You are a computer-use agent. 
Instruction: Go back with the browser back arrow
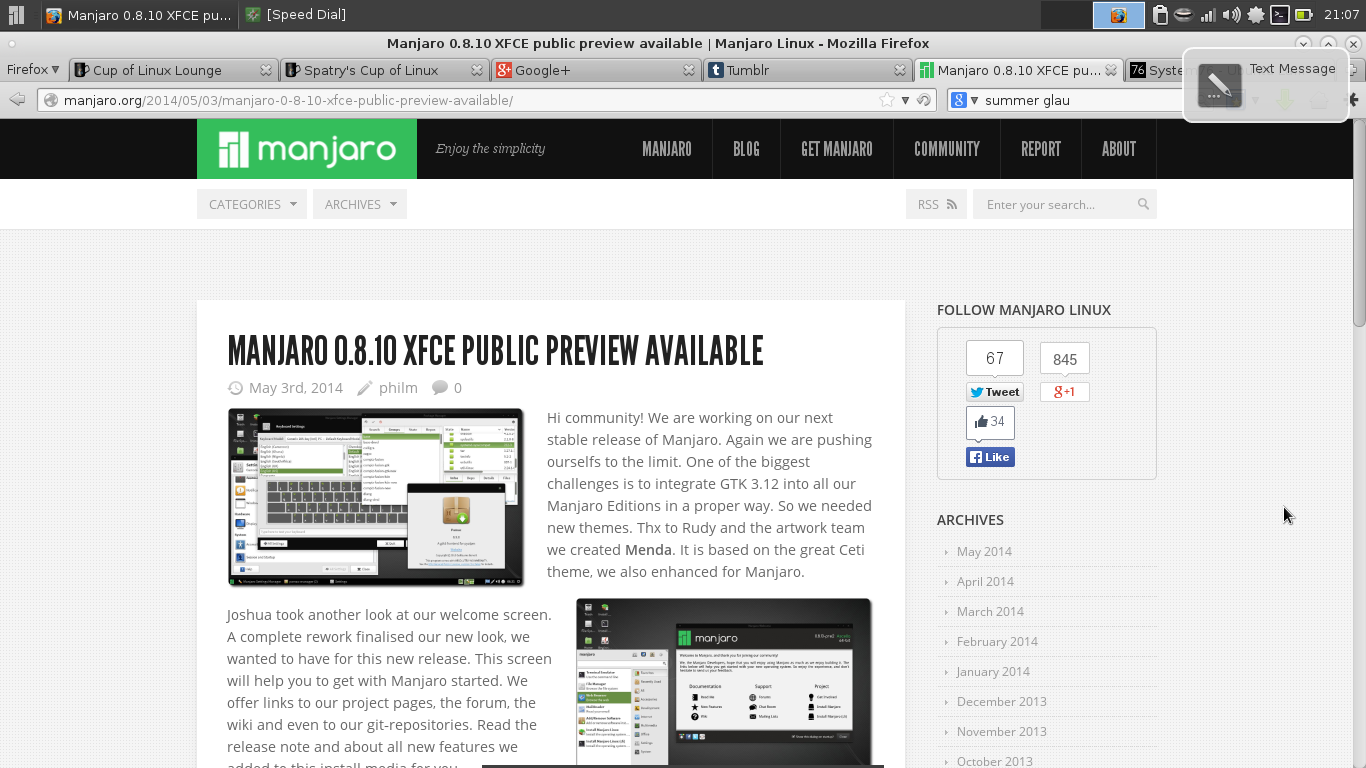click(17, 100)
